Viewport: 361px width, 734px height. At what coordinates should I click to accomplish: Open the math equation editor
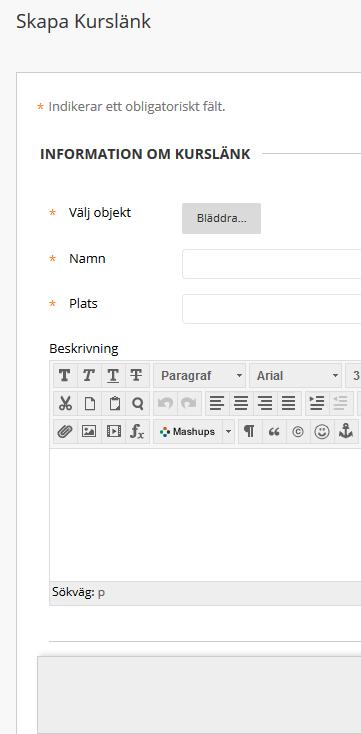(x=137, y=432)
